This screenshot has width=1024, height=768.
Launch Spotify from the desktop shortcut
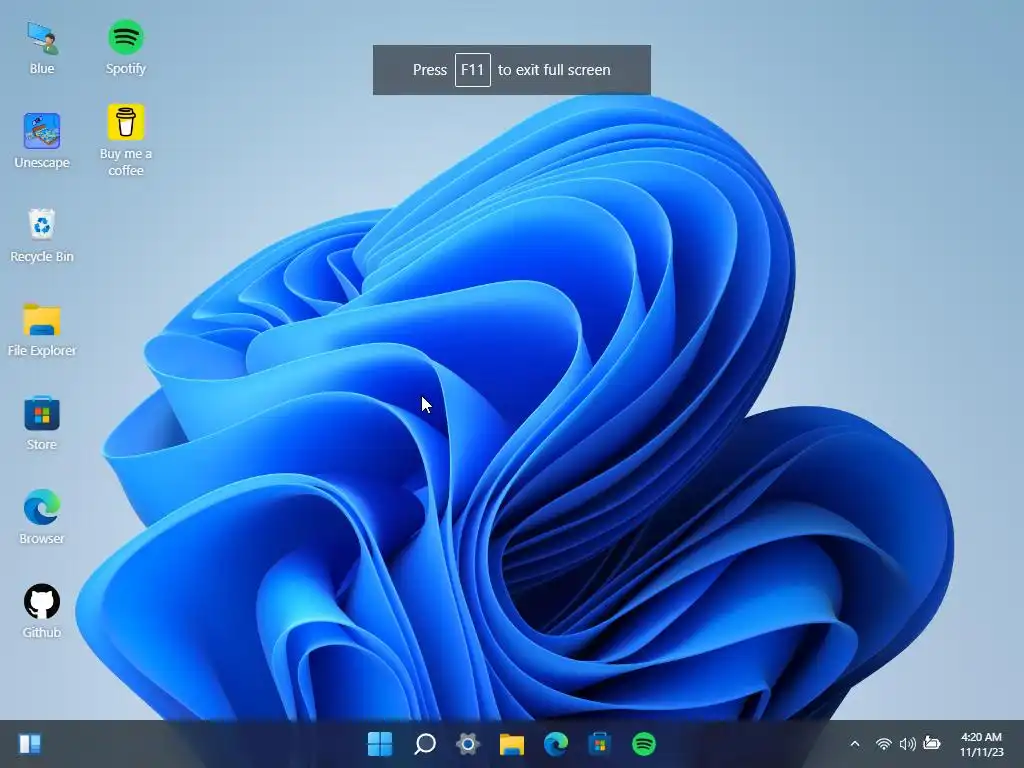coord(125,47)
